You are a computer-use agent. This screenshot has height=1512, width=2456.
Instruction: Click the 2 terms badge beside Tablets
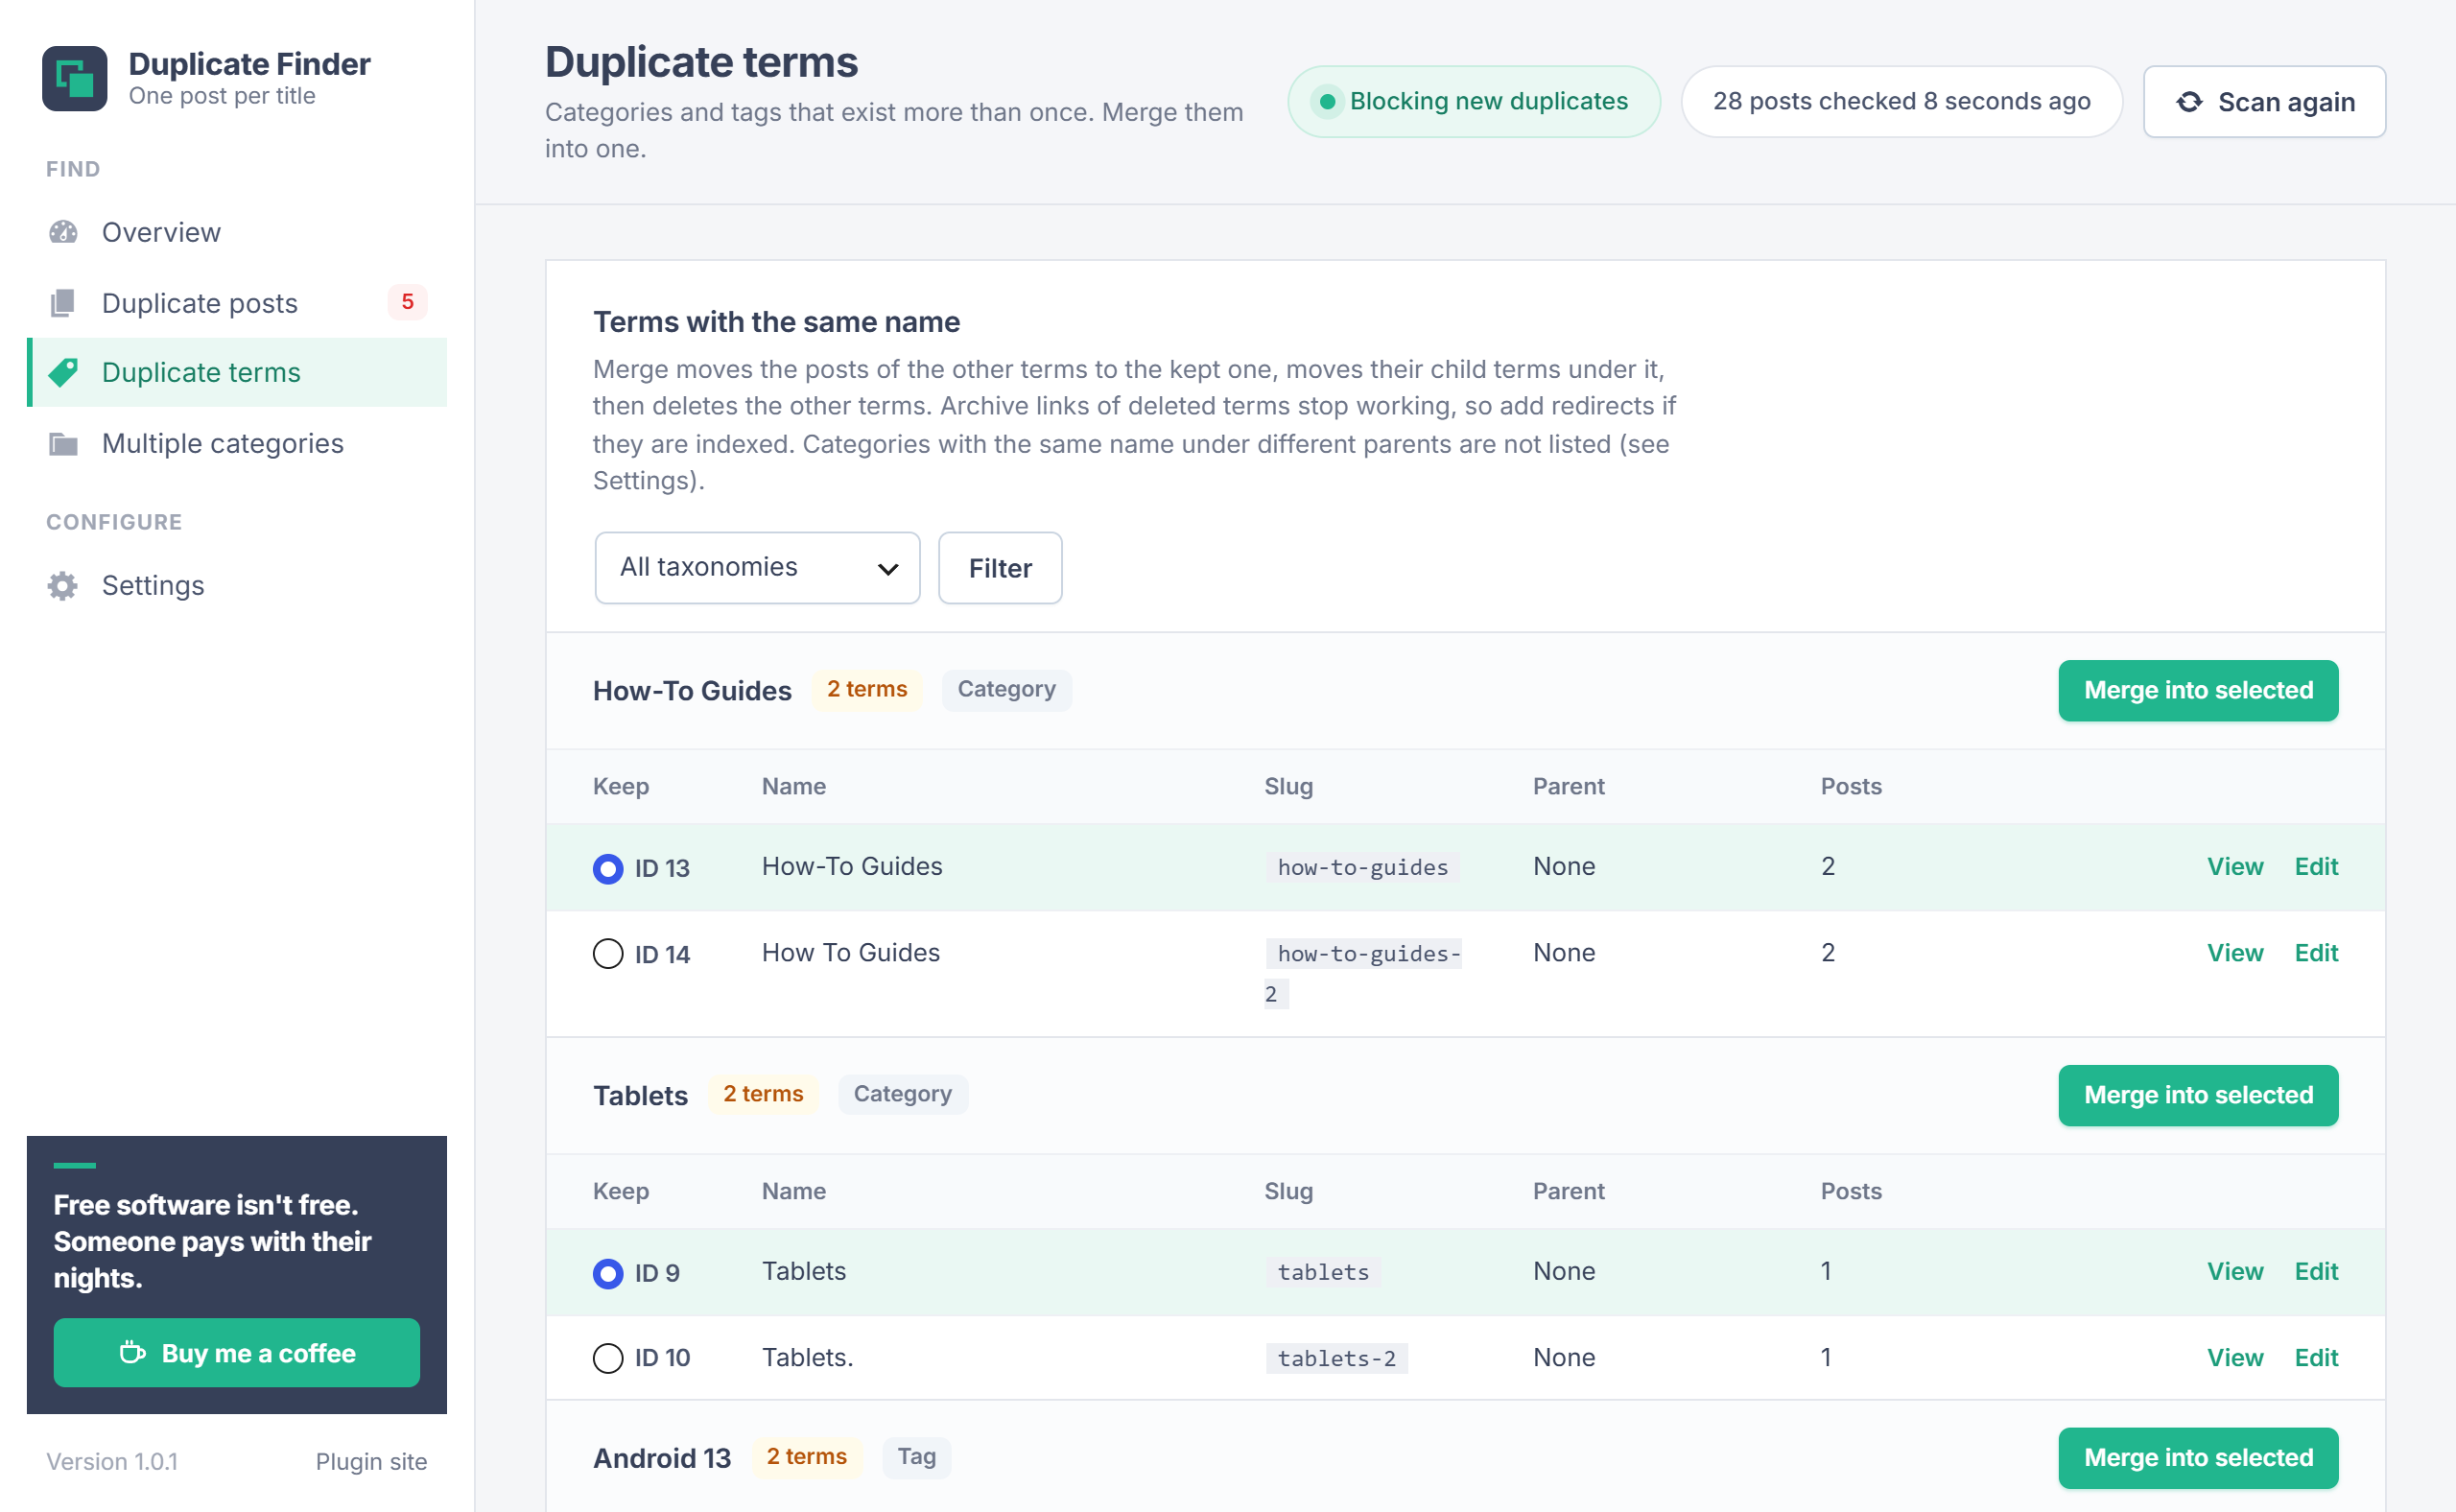(763, 1094)
